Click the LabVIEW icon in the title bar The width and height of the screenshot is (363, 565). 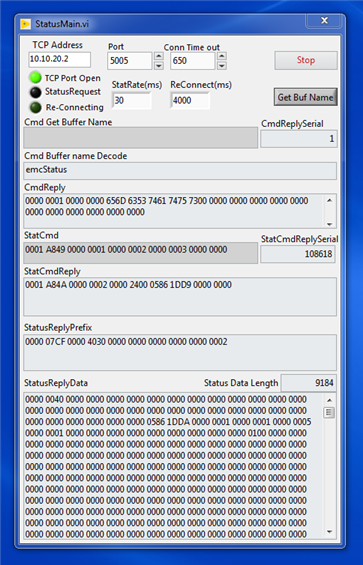point(25,24)
